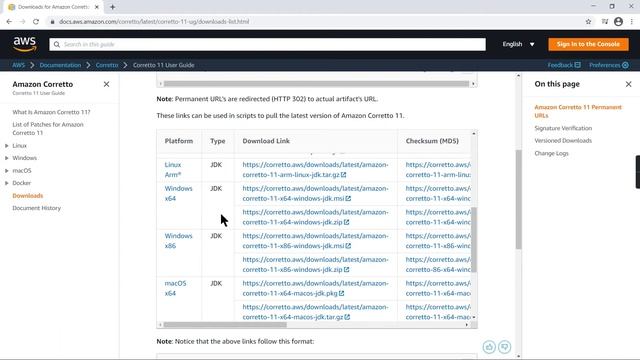Jump to Amazon Corretto 11 Permanent URLs
Image resolution: width=640 pixels, height=360 pixels.
[x=578, y=111]
